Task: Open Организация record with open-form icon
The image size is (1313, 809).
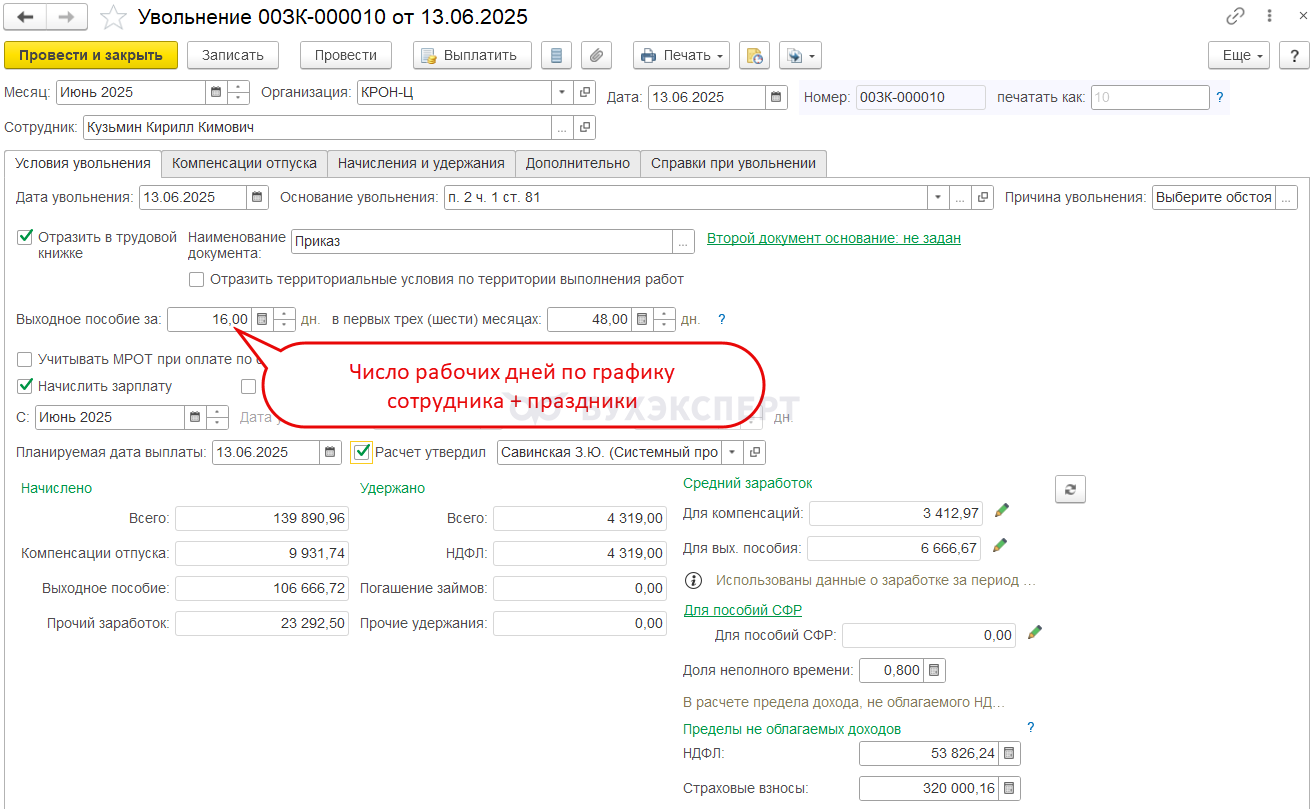Action: point(585,92)
